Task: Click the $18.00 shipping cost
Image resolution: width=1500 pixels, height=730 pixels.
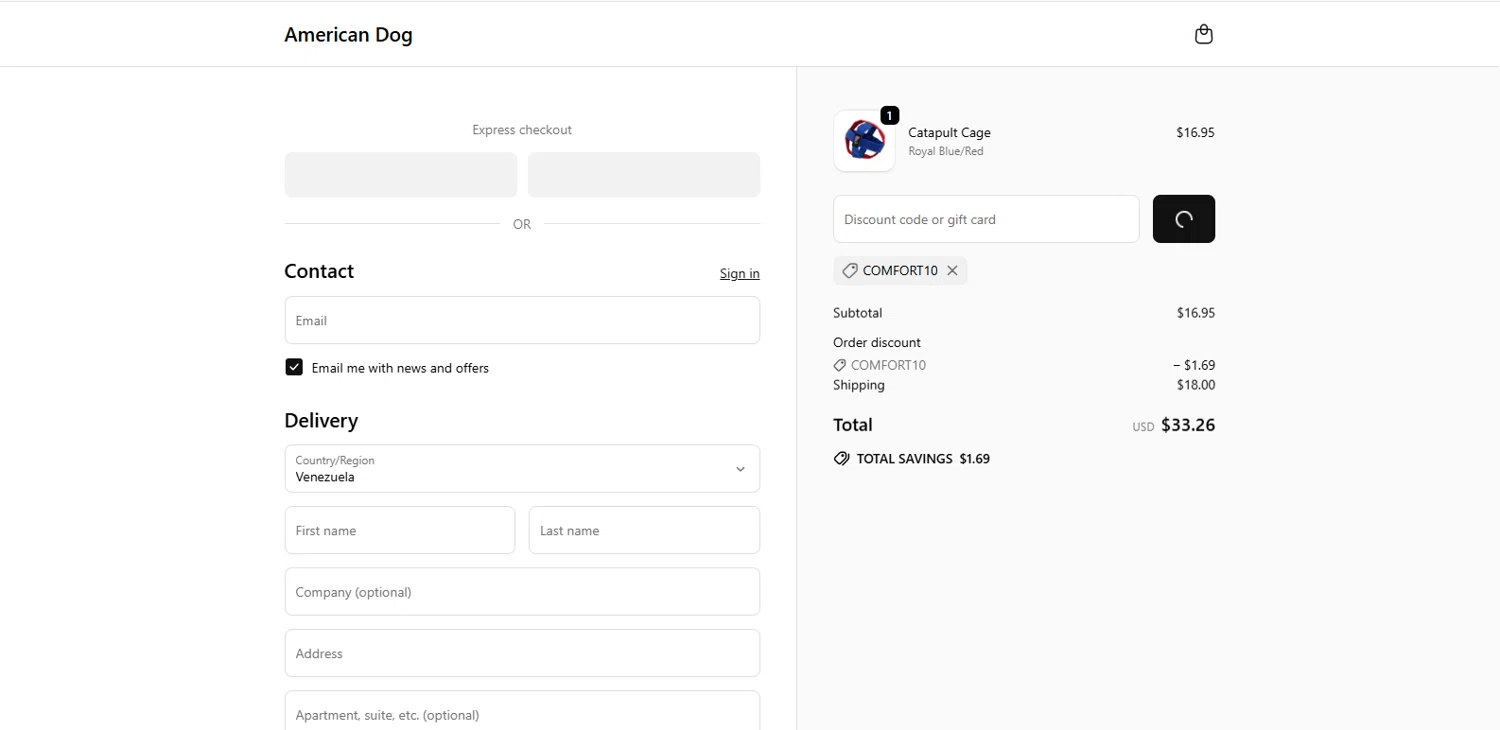Action: pyautogui.click(x=1196, y=385)
